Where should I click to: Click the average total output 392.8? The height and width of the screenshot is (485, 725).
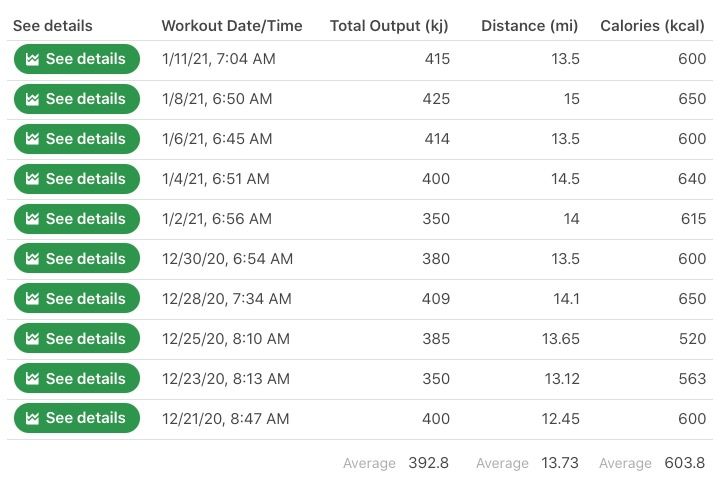click(x=428, y=463)
